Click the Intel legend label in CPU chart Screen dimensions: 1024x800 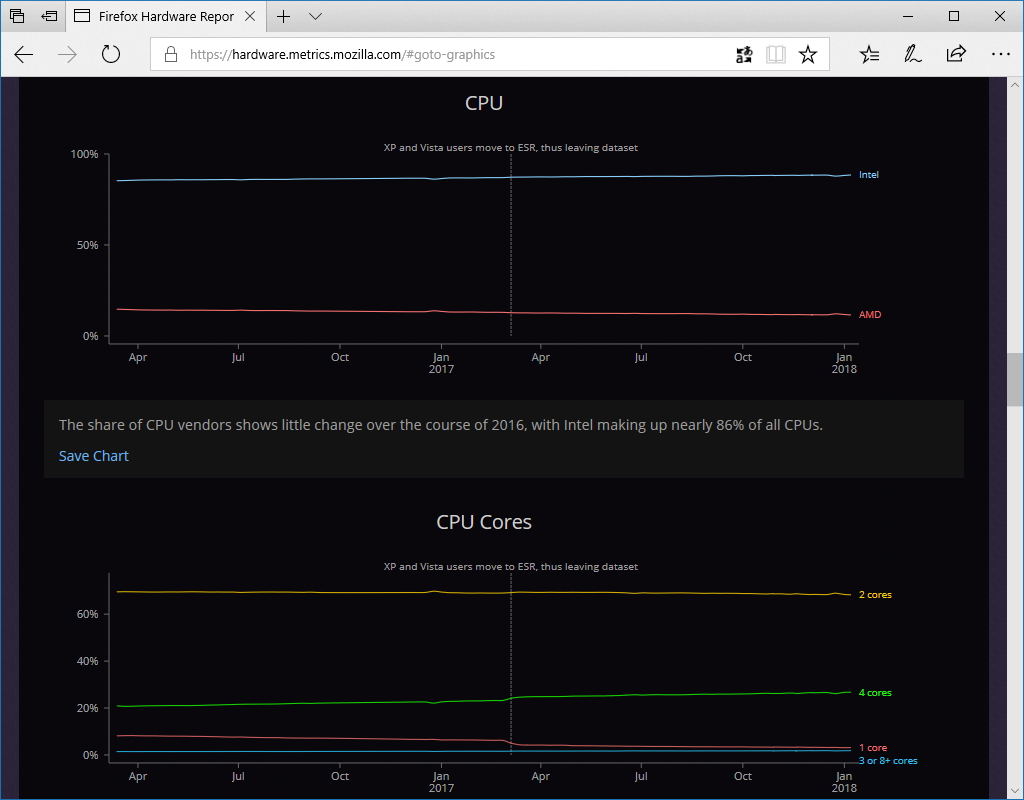[x=869, y=174]
